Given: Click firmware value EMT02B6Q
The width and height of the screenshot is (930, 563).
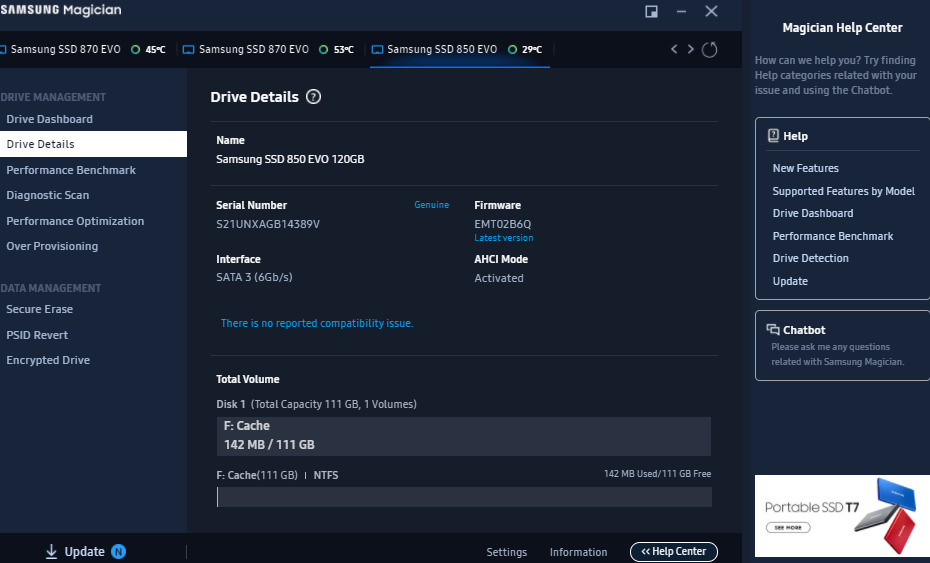Looking at the screenshot, I should pyautogui.click(x=502, y=224).
